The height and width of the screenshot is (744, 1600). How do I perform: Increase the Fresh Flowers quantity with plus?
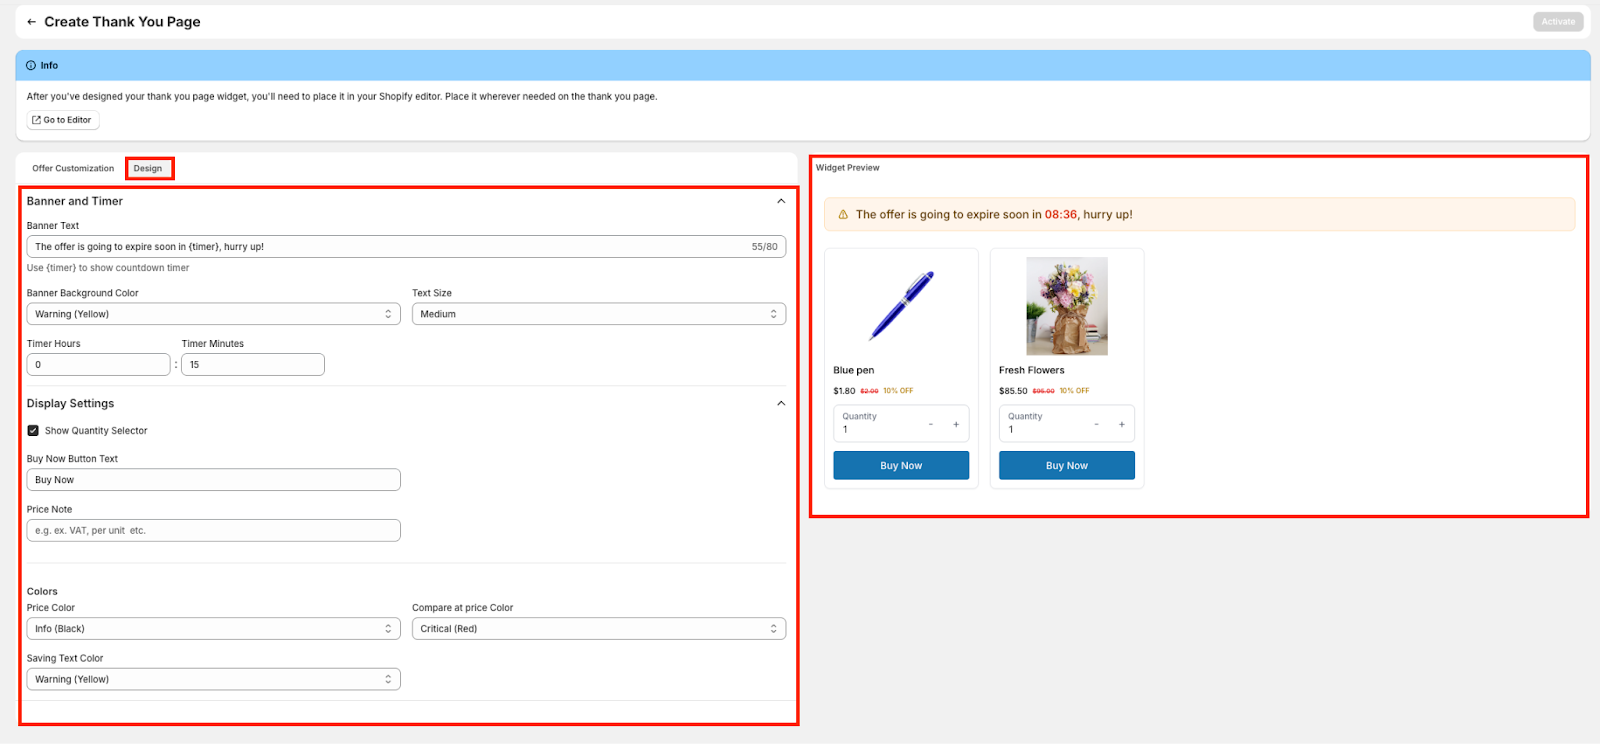1121,424
